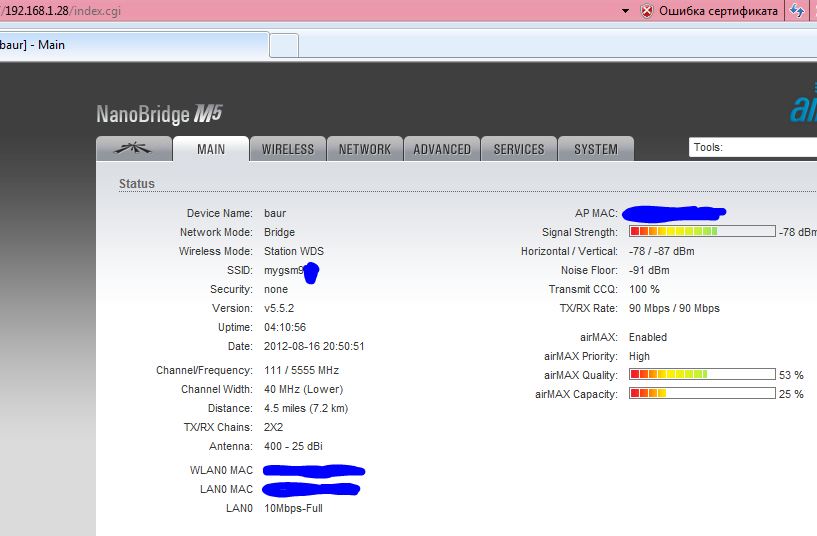Click Network Mode value Bridge

279,232
